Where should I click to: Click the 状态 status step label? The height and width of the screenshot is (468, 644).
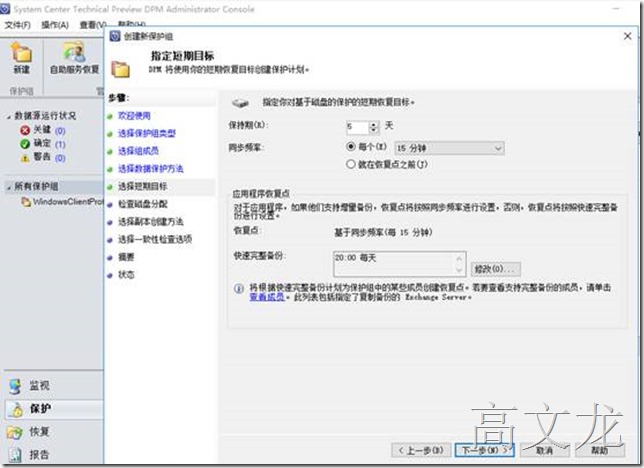tap(126, 275)
